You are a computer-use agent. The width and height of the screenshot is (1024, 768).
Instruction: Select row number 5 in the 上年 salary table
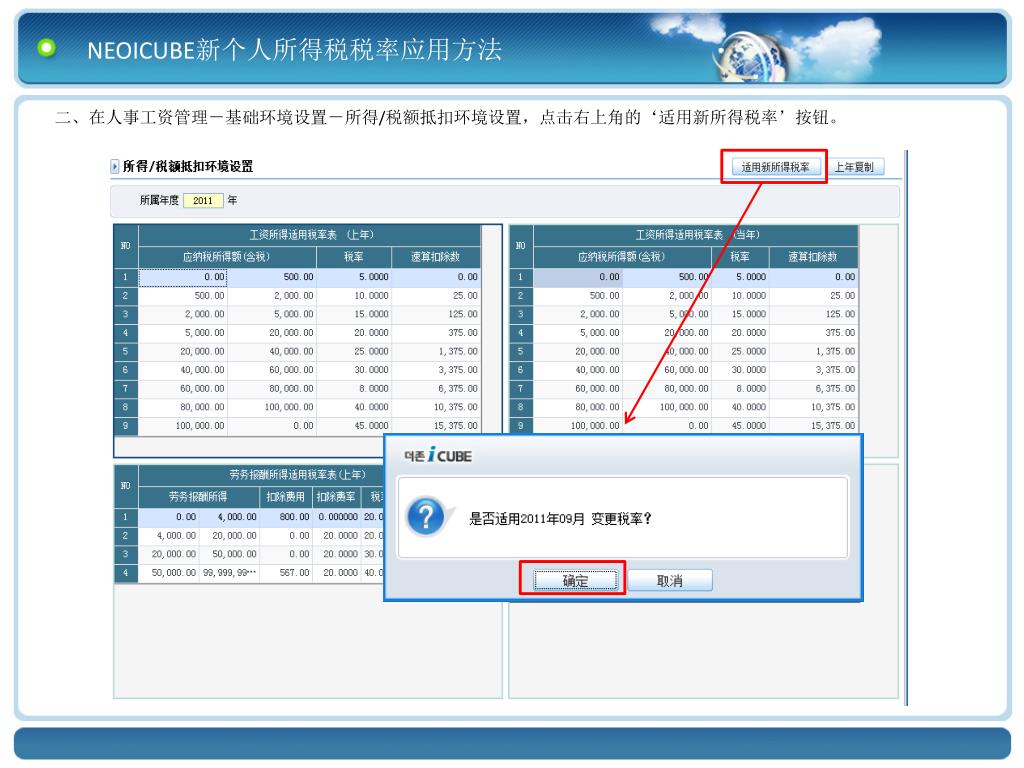coord(126,351)
